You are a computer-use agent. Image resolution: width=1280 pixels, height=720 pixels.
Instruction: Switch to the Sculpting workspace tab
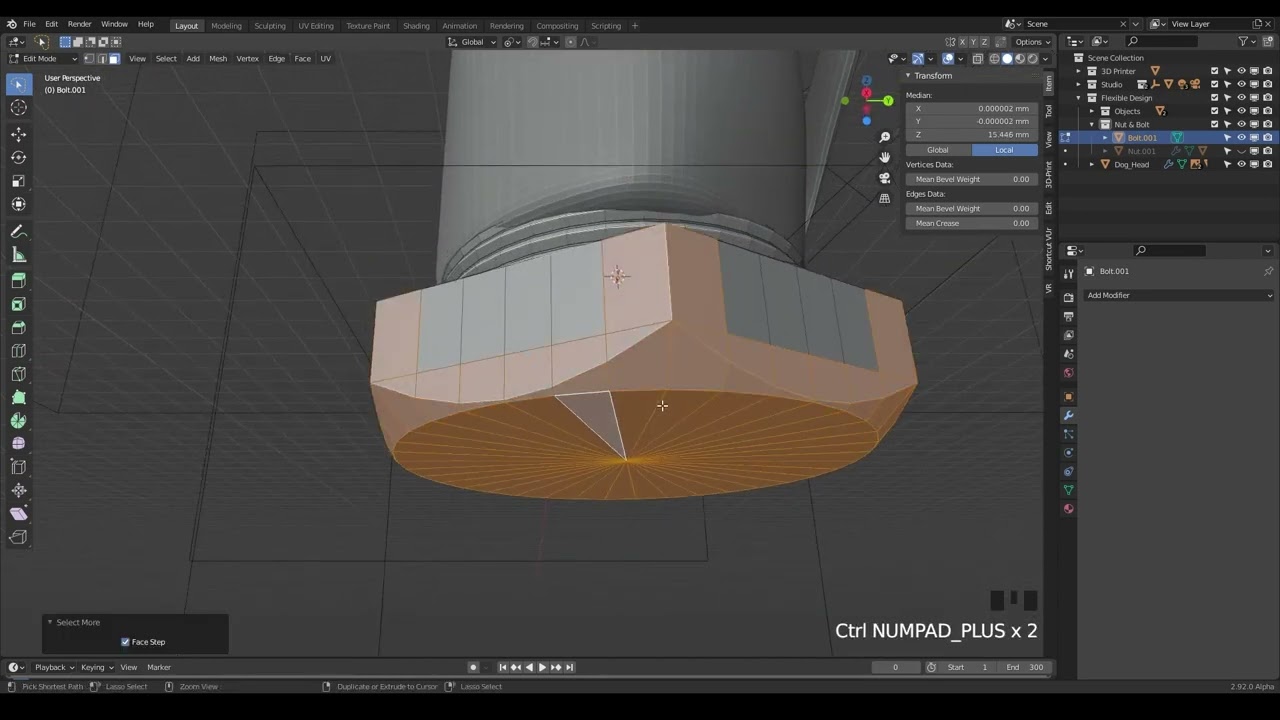coord(270,26)
